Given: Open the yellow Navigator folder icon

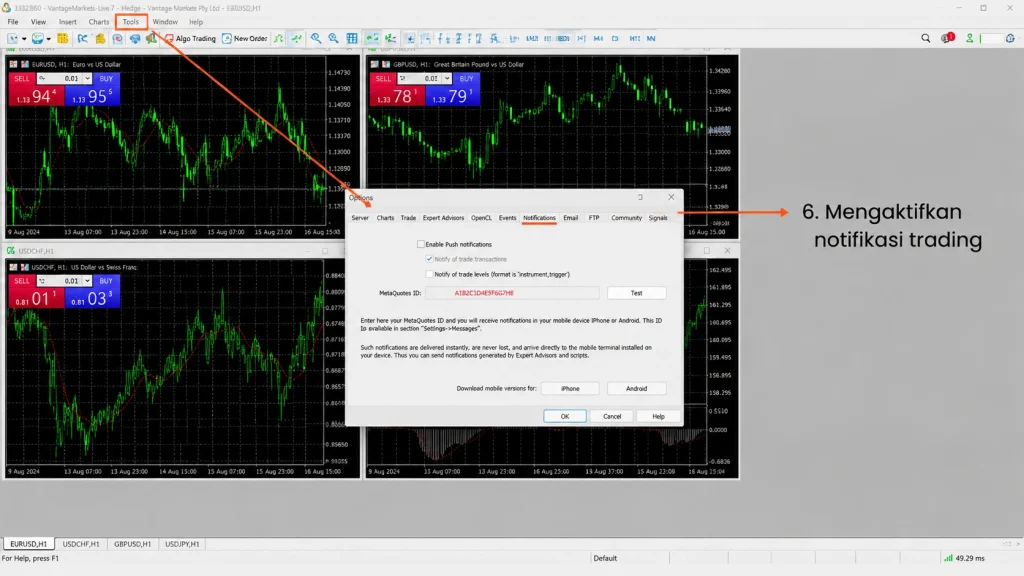Looking at the screenshot, I should (100, 39).
